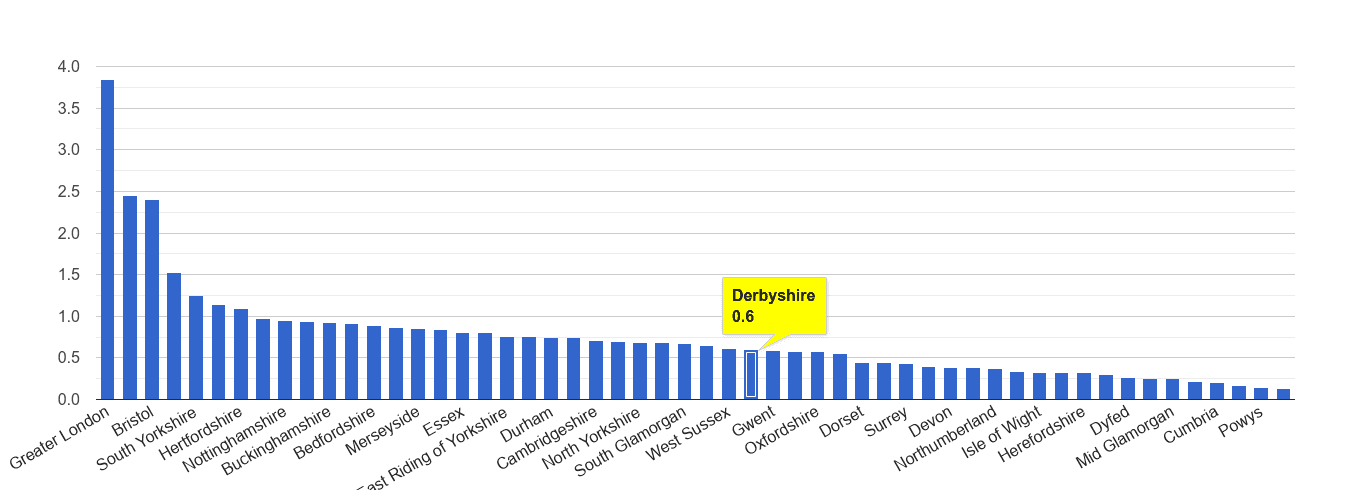Click the Oxfordshire bar
Viewport: 1350px width, 490px height.
coord(817,376)
